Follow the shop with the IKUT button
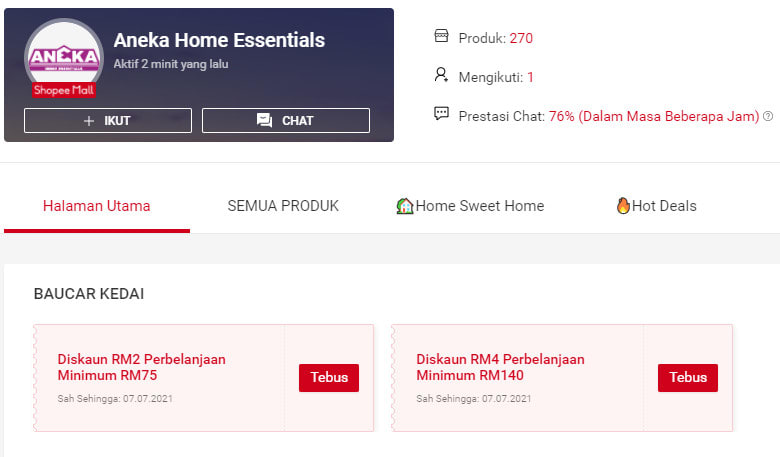The image size is (780, 457). [x=108, y=120]
